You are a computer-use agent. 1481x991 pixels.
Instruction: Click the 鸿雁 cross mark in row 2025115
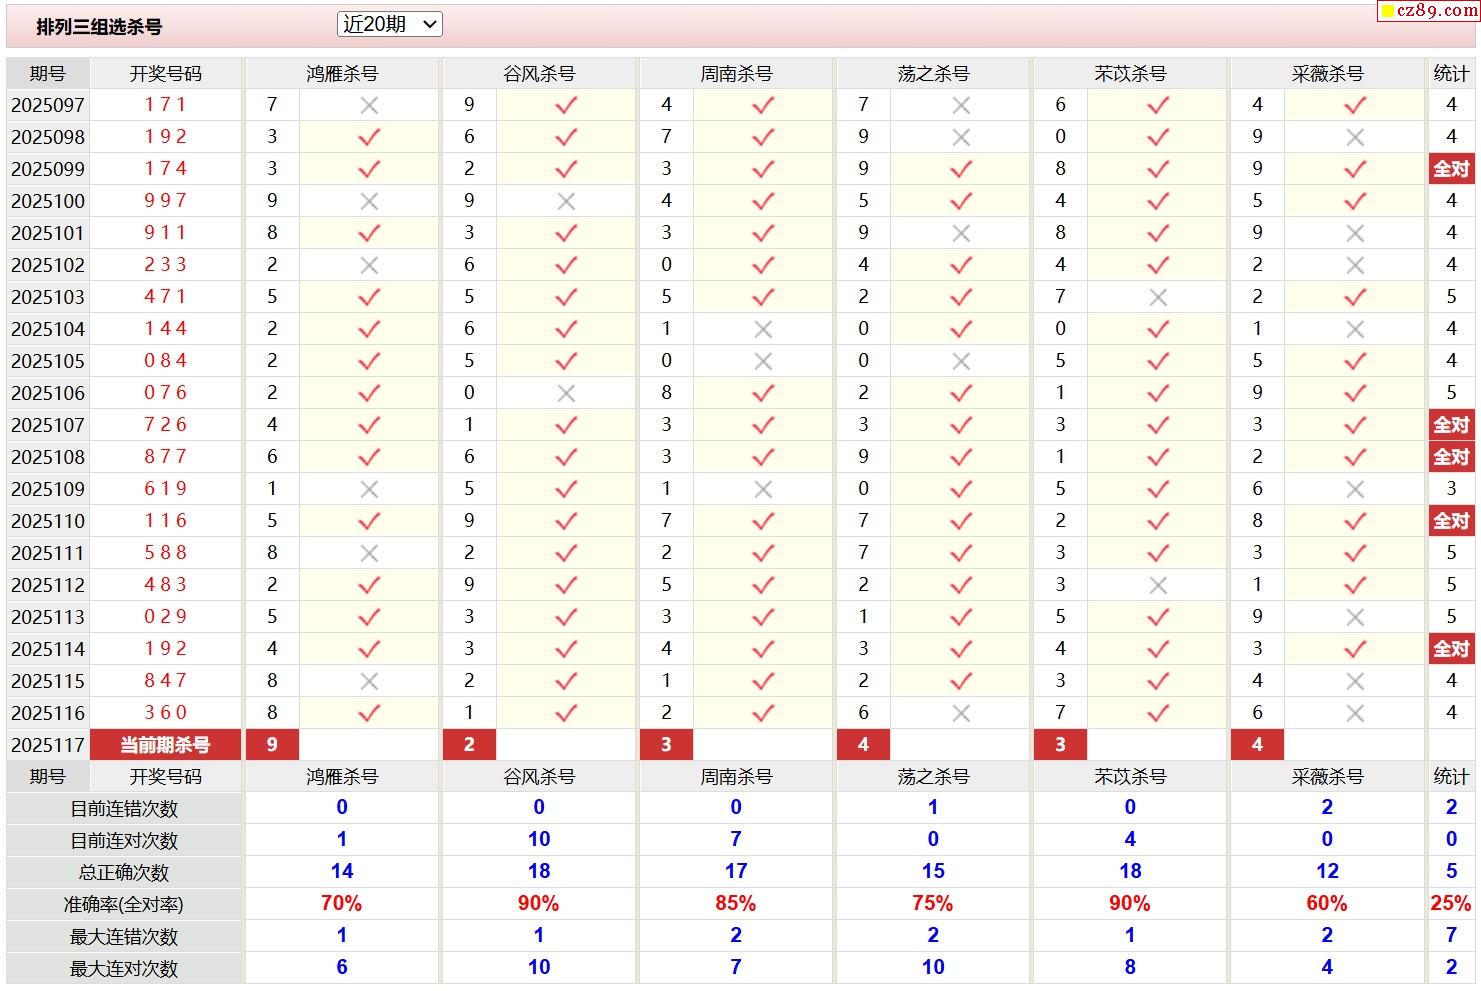pos(369,681)
